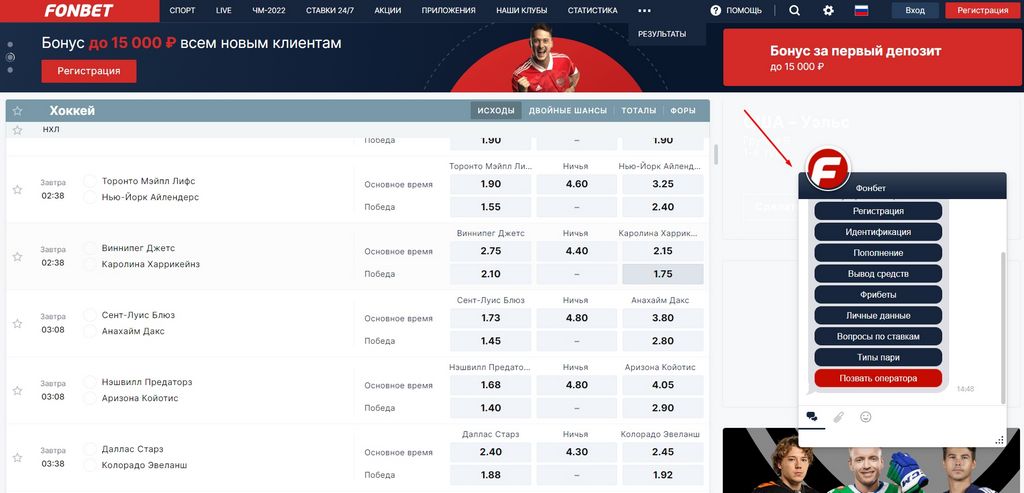This screenshot has width=1024, height=493.
Task: Open the СТАВКИ 24/7 menu item
Action: click(x=330, y=10)
